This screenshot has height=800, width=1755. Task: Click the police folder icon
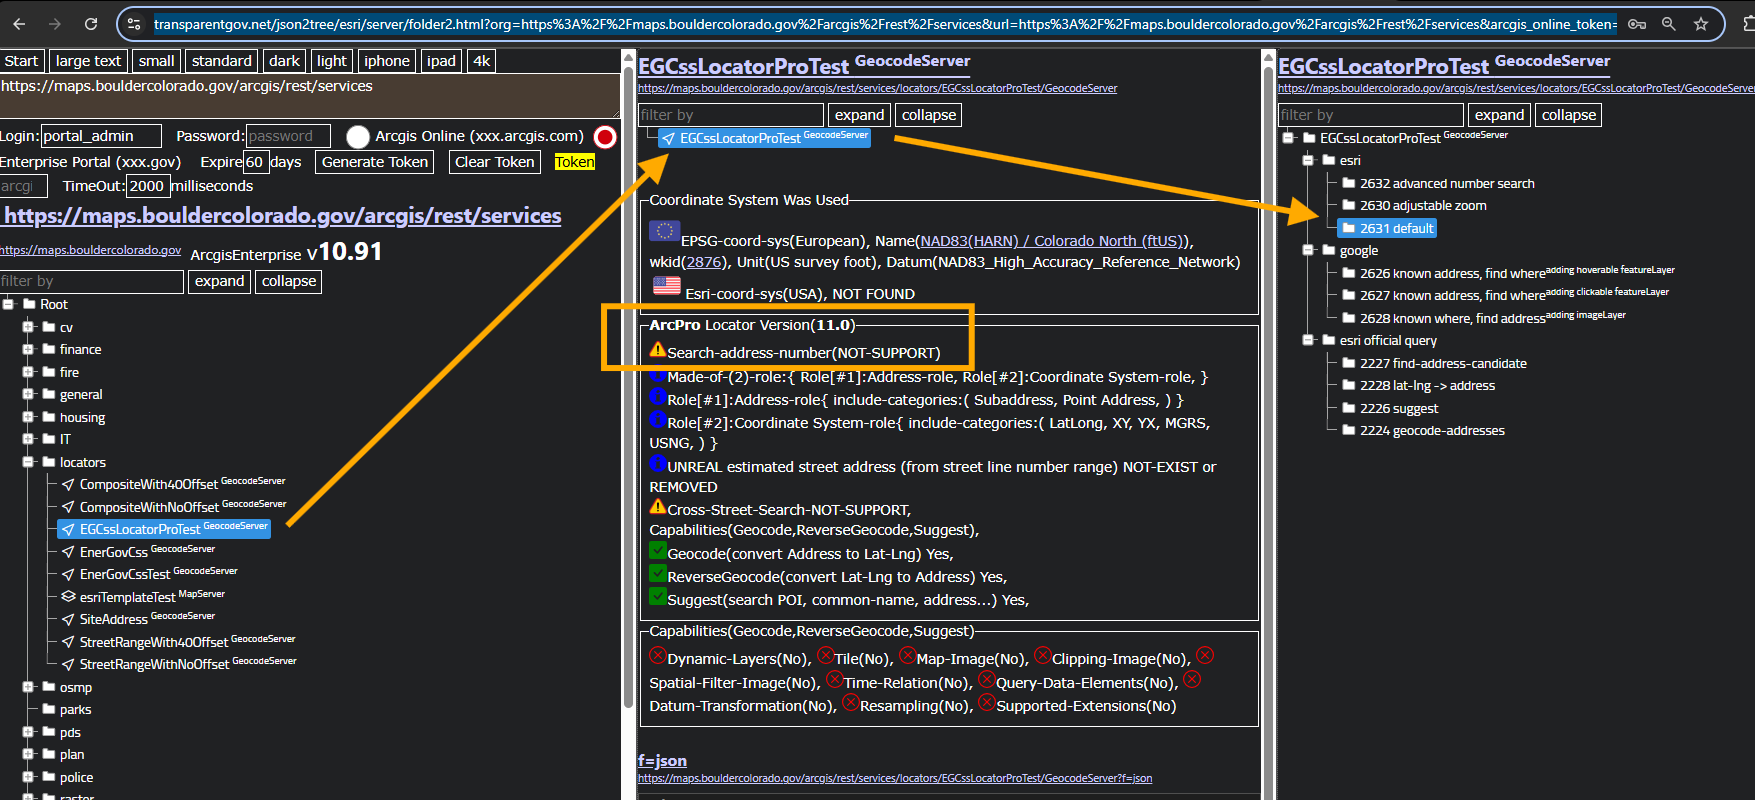48,777
